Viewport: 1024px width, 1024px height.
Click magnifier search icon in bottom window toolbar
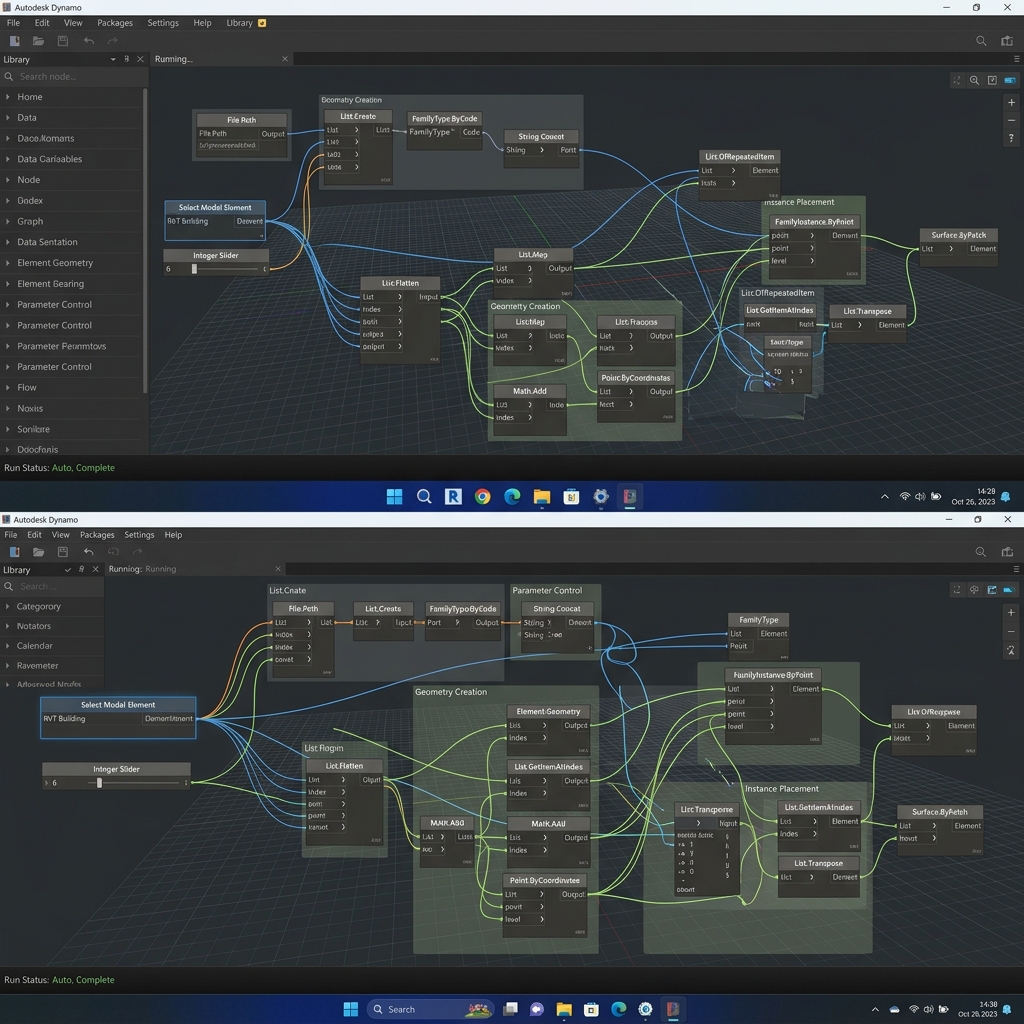[x=980, y=552]
